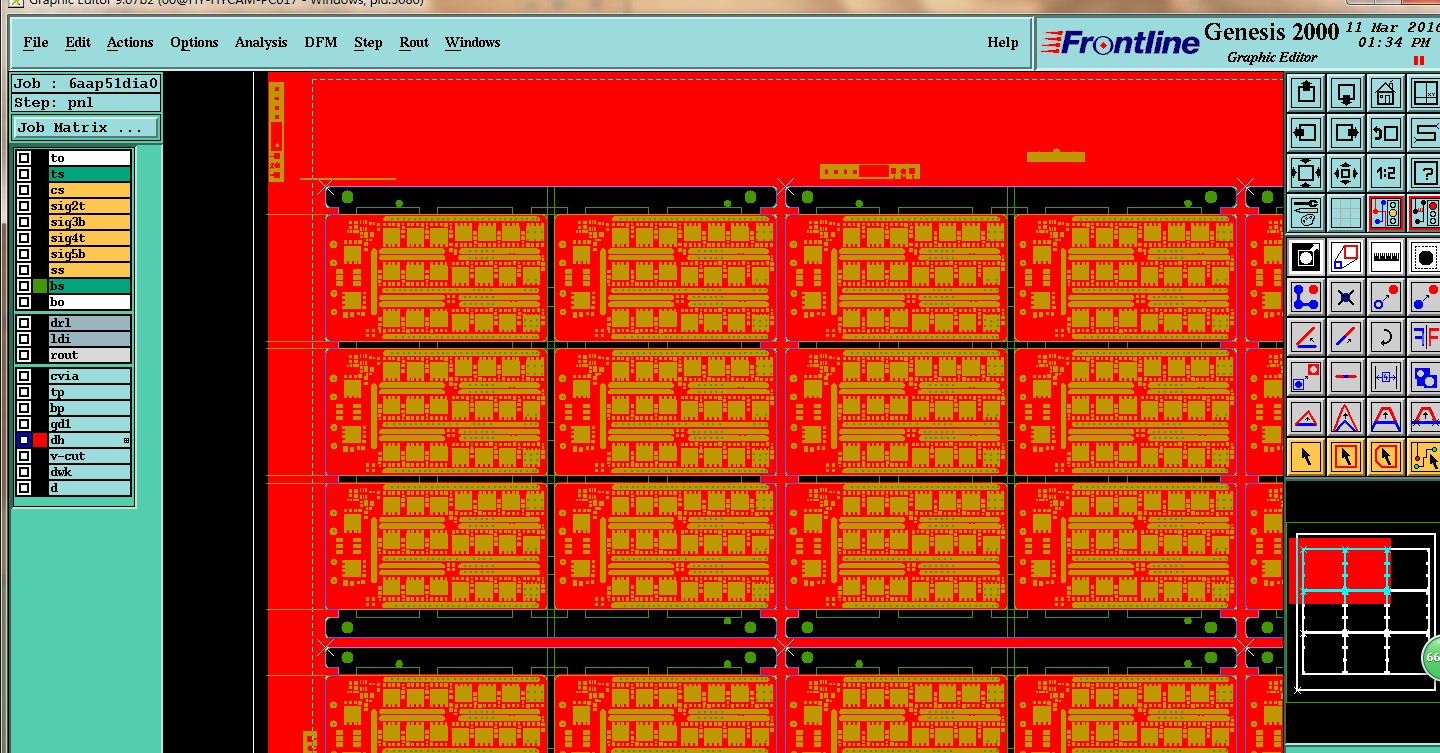Click the 1:2 zoom ratio icon
This screenshot has width=1440, height=753.
tap(1386, 173)
